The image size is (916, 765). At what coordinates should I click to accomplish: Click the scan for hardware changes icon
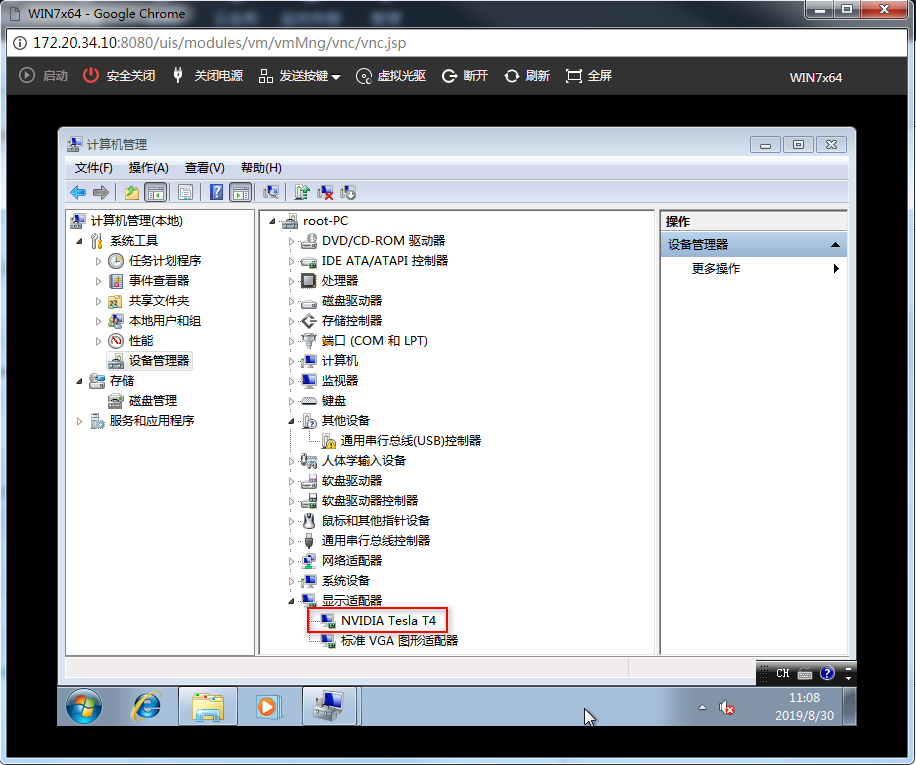[270, 192]
